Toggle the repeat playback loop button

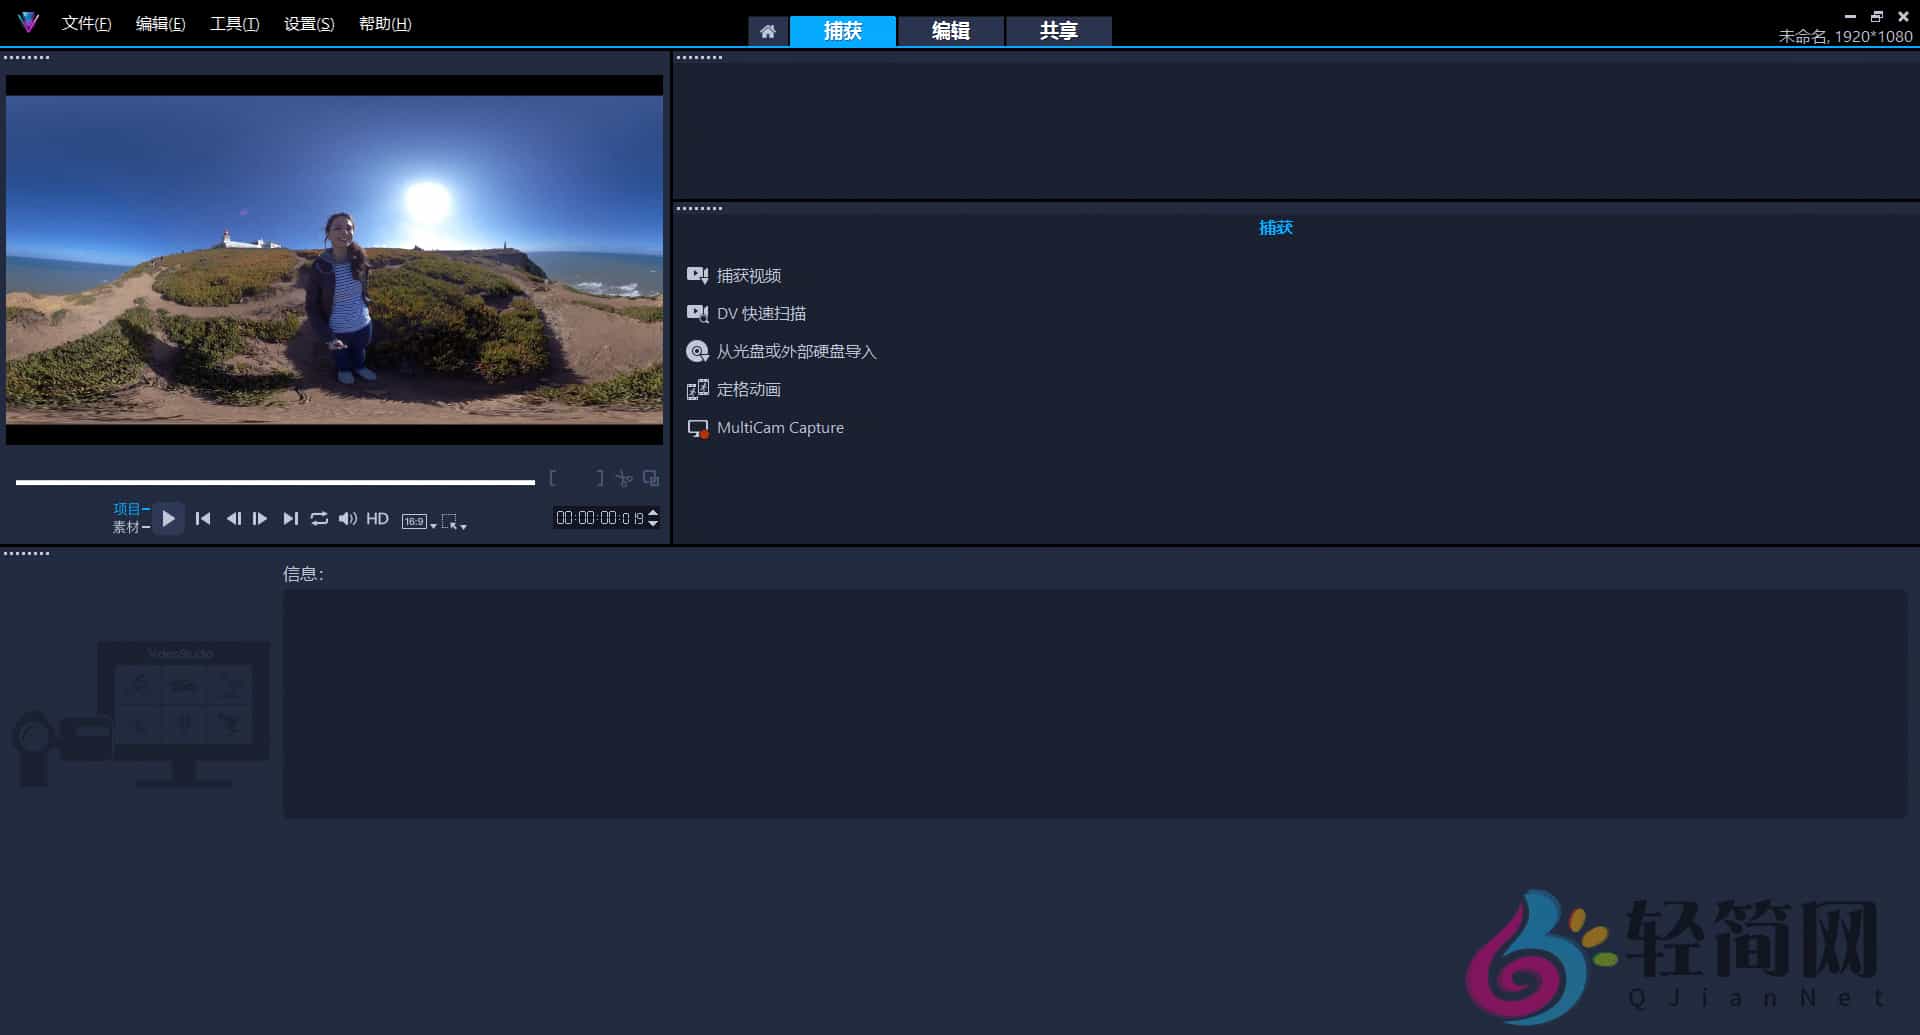click(319, 519)
